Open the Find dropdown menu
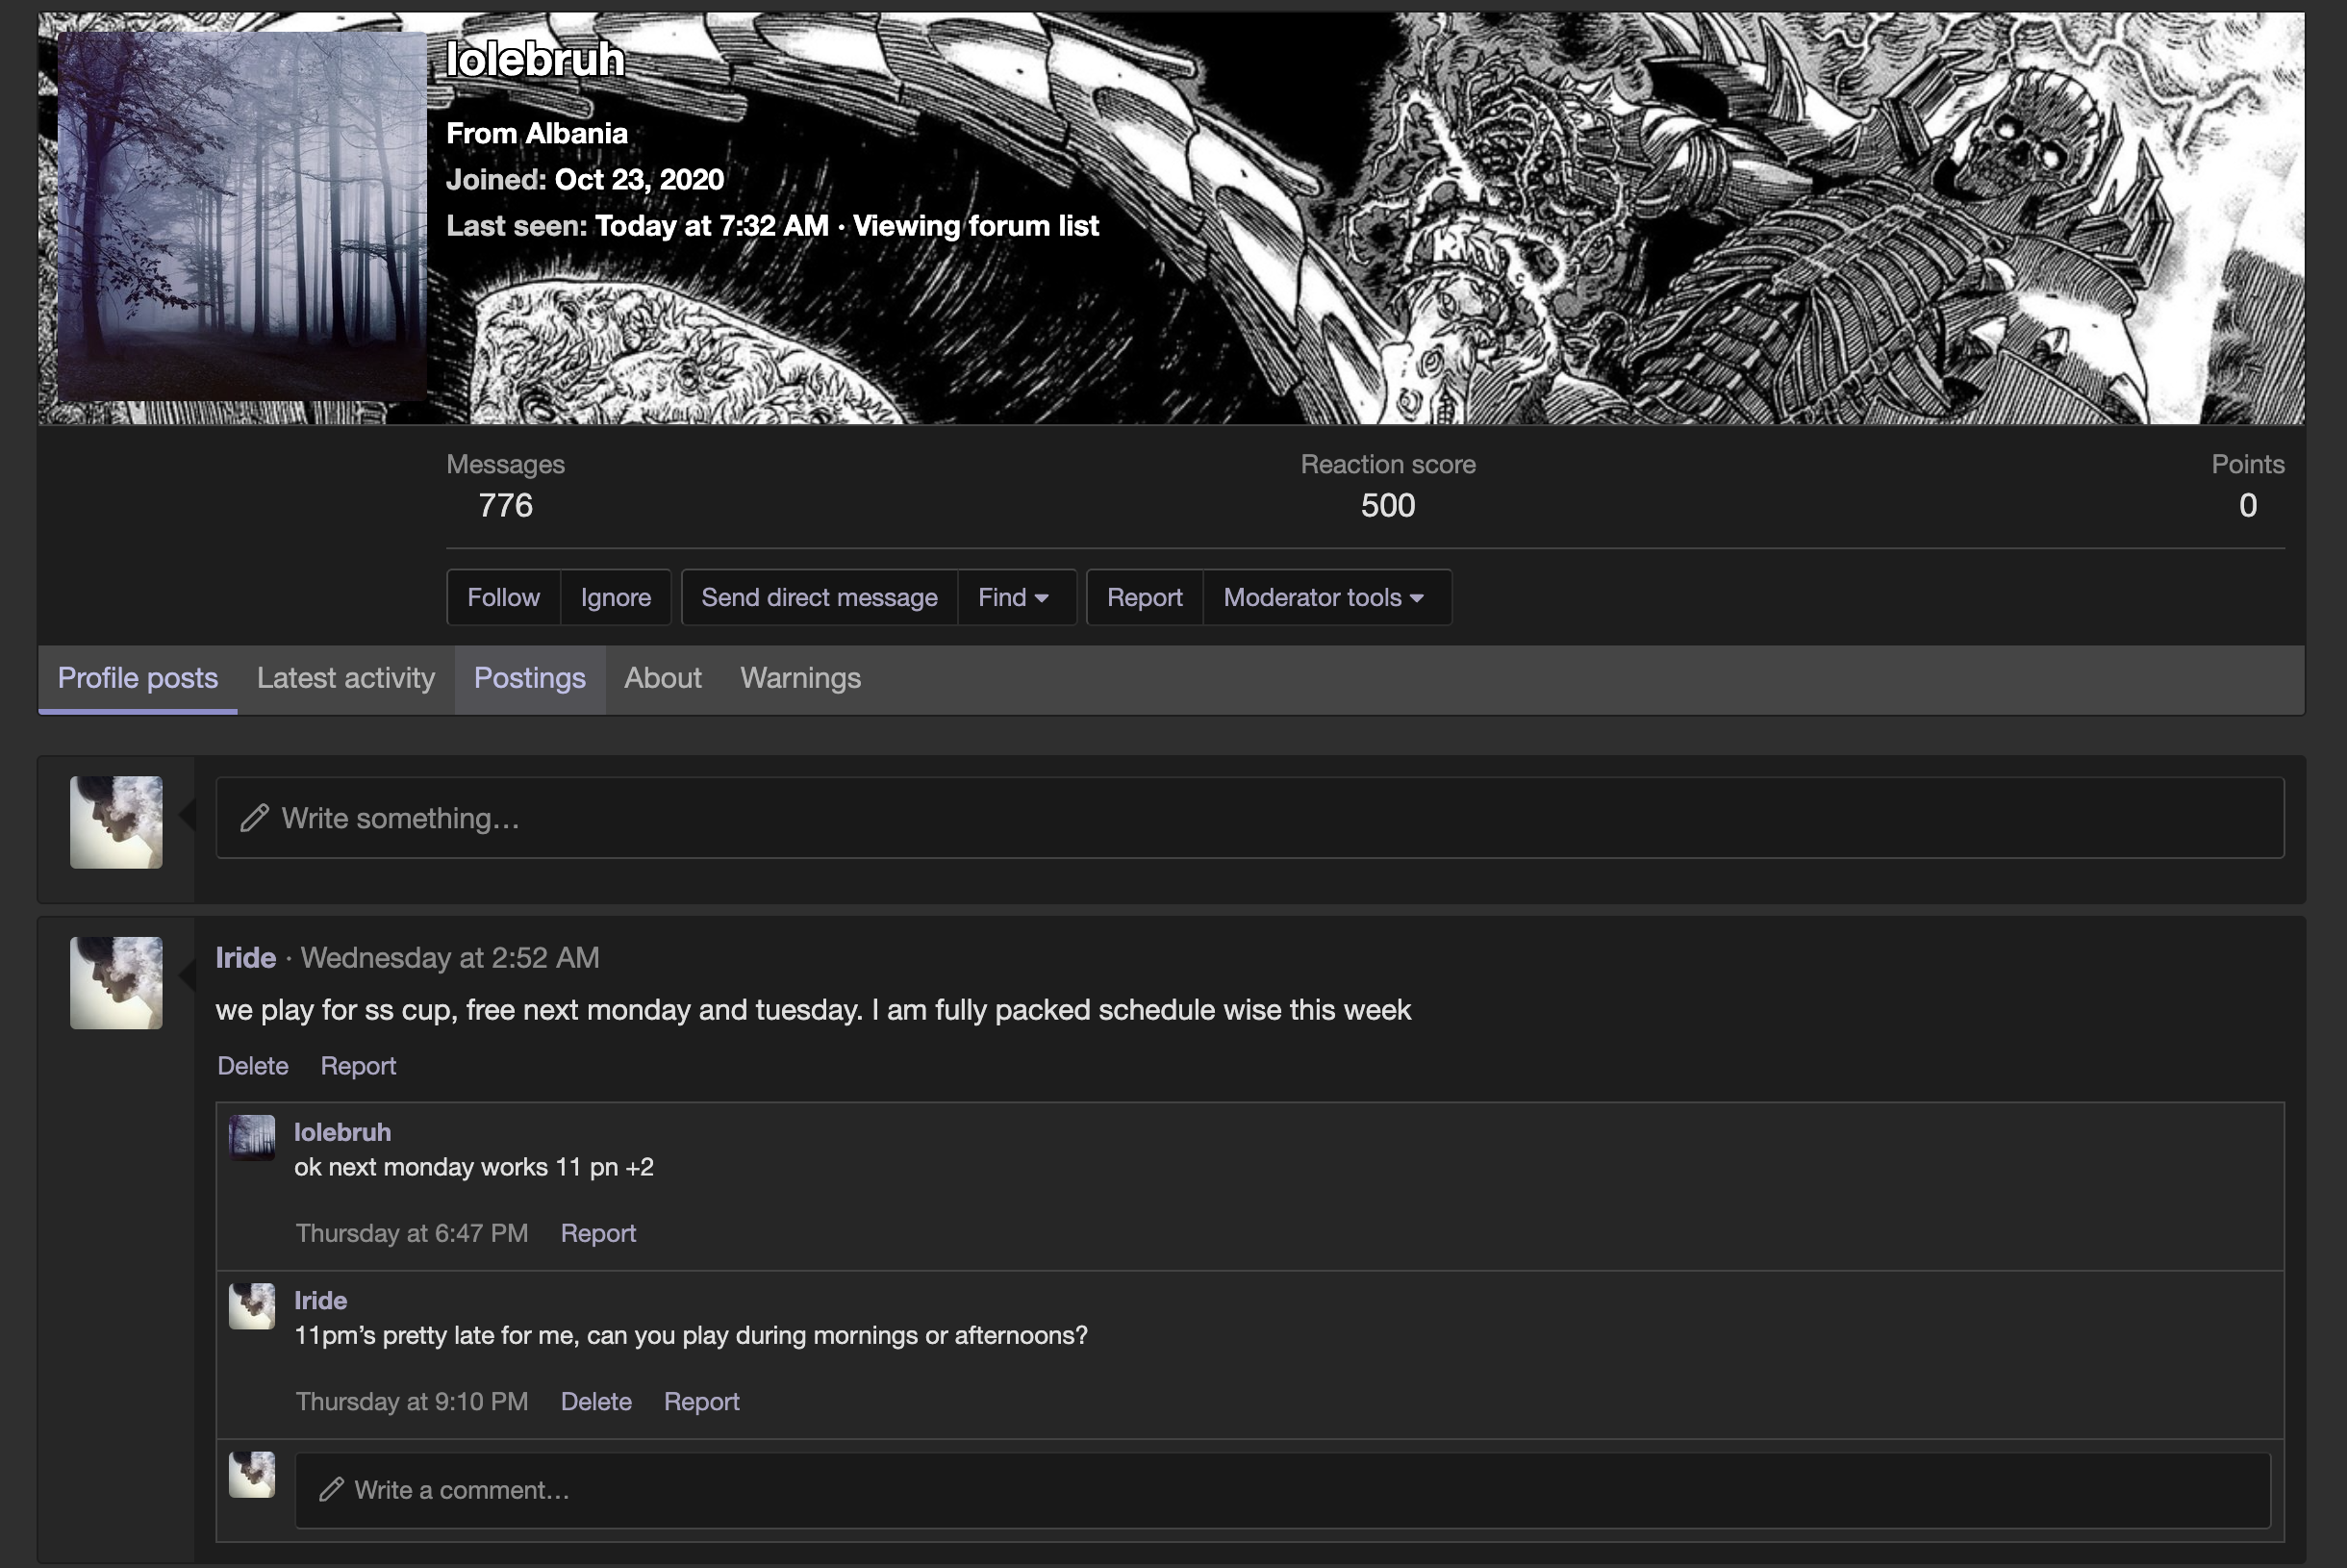2347x1568 pixels. point(1016,597)
